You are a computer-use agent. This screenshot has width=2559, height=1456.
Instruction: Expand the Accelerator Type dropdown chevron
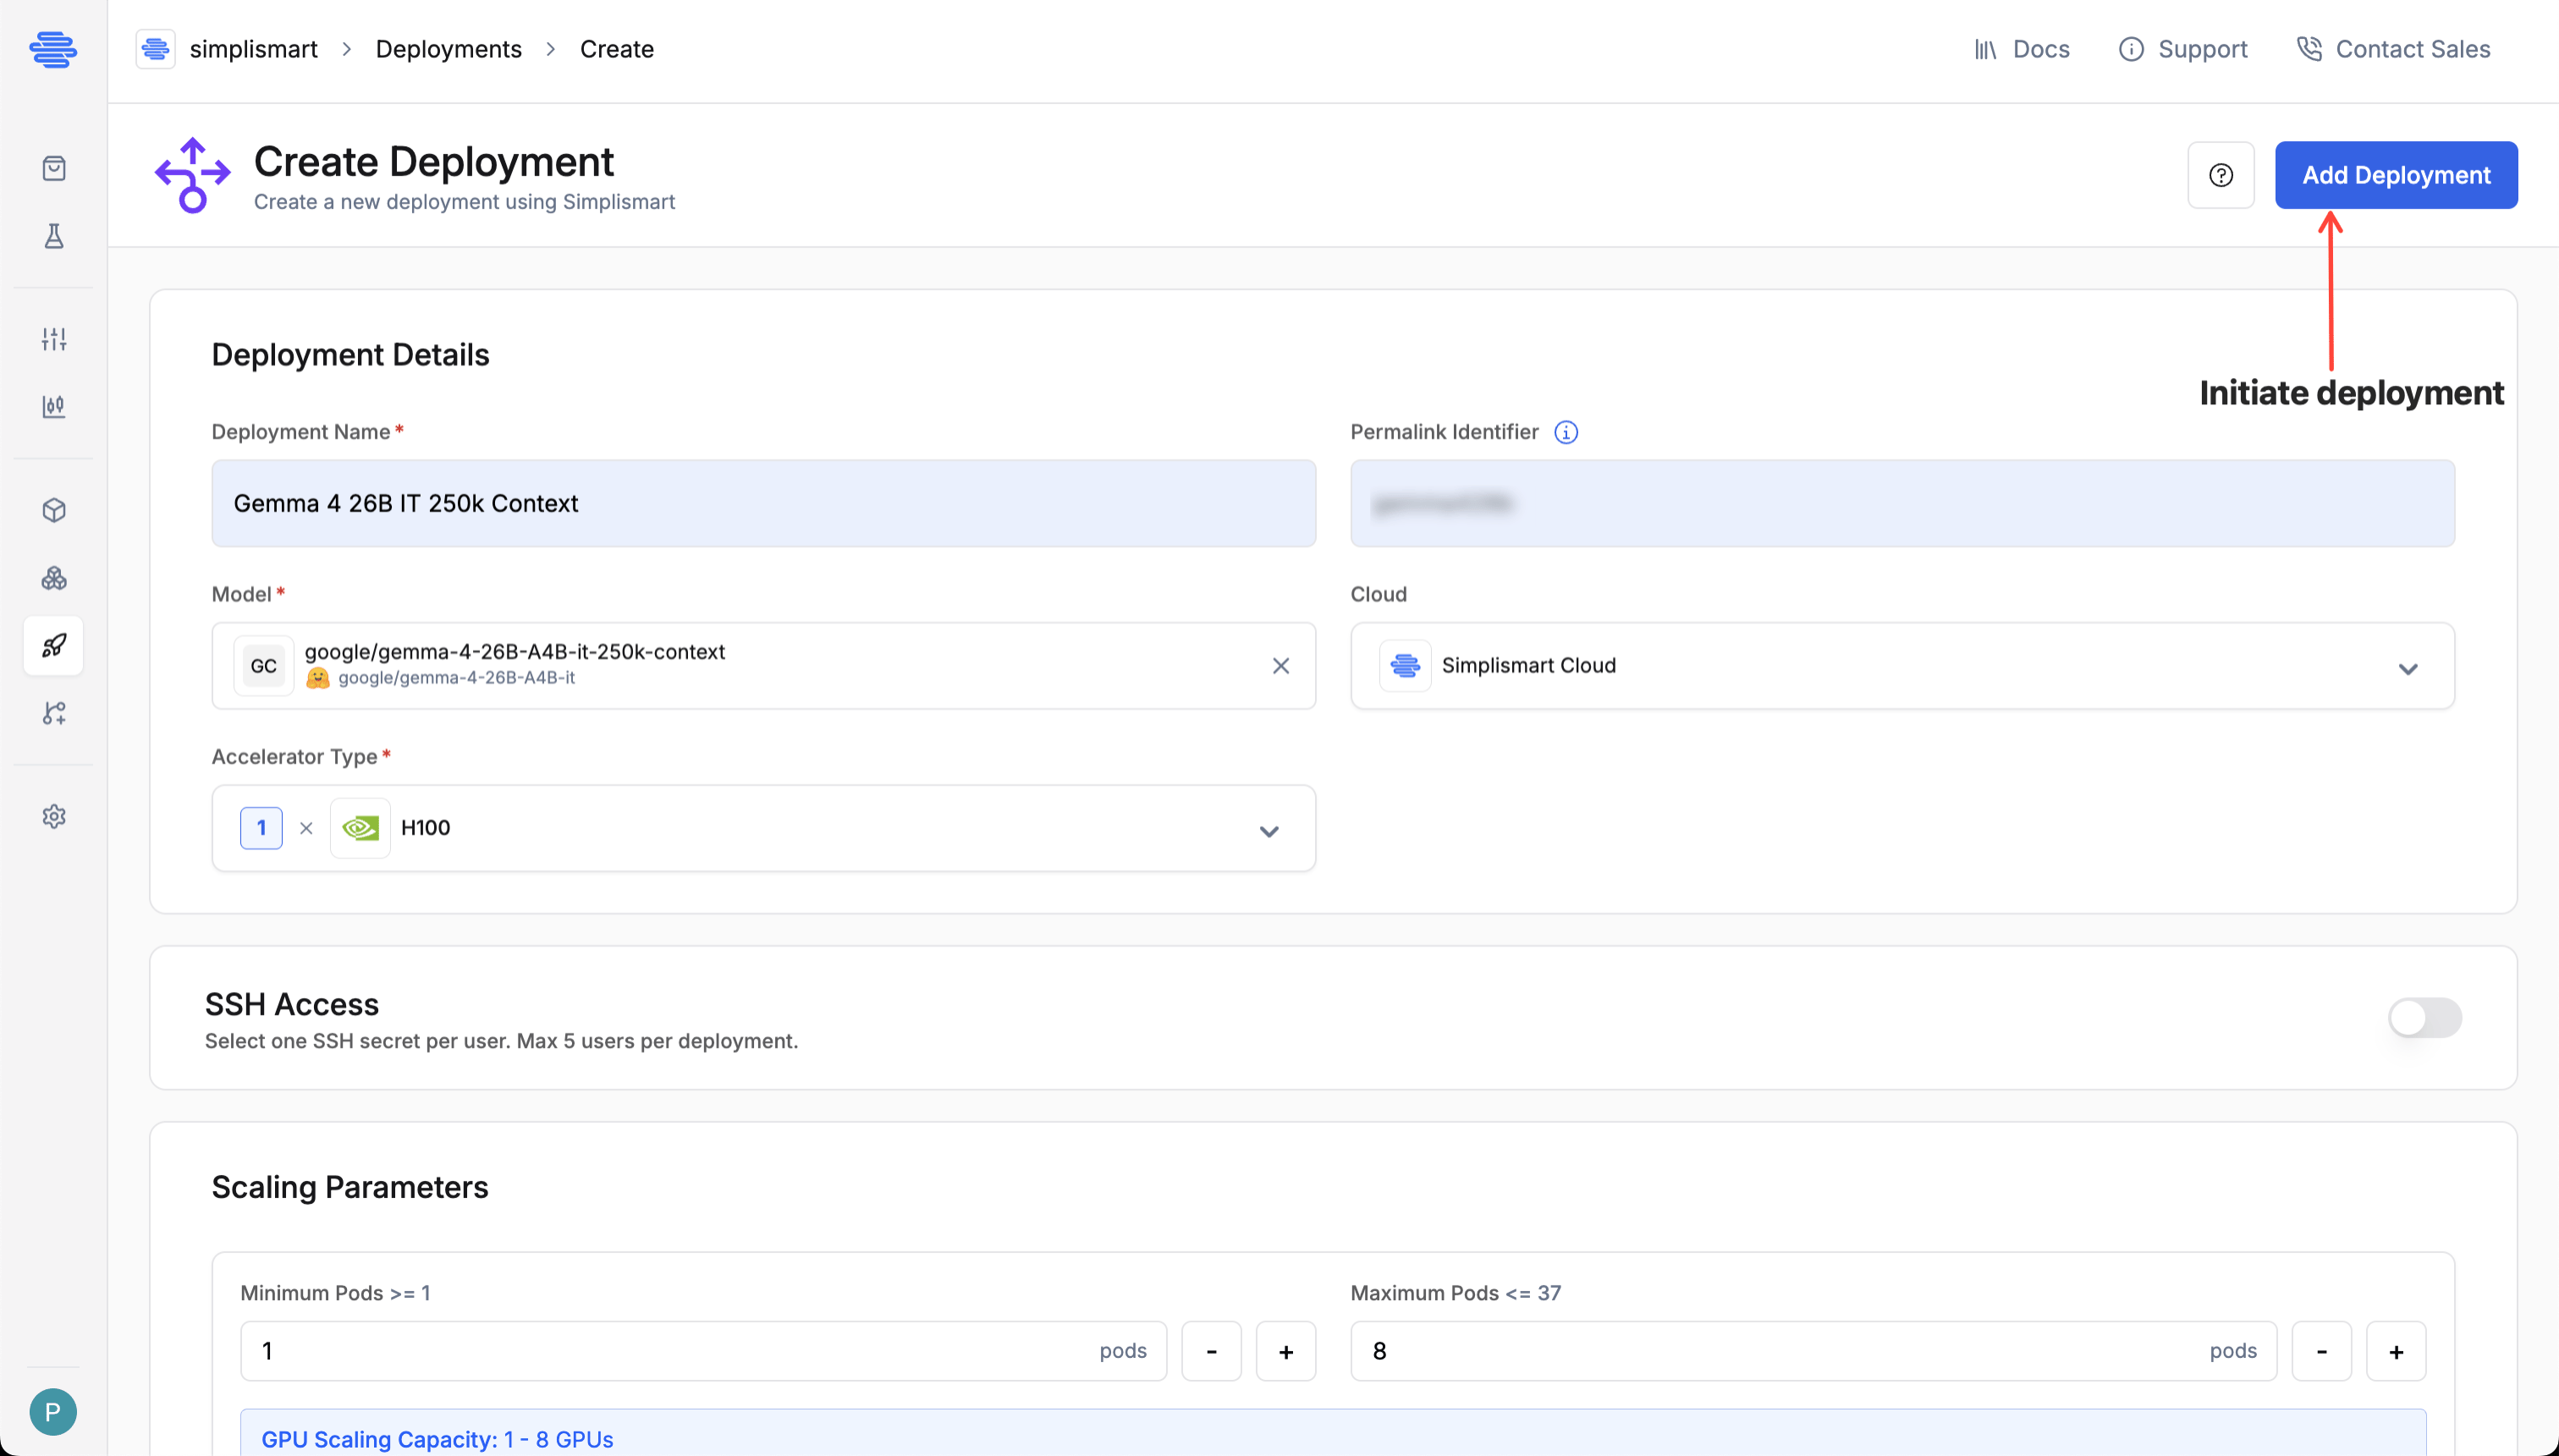[1268, 830]
